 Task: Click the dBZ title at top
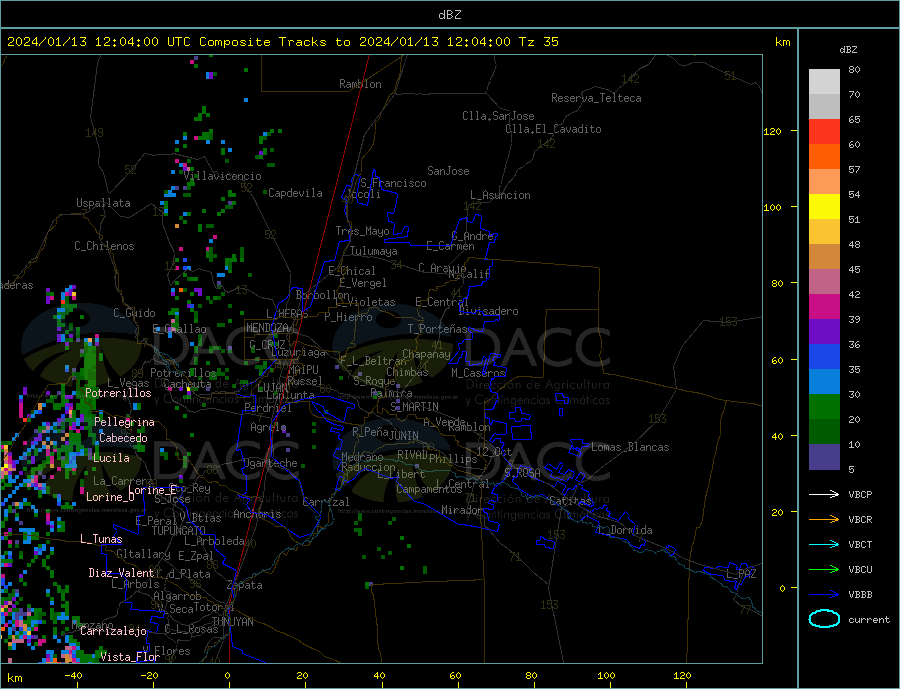(449, 15)
